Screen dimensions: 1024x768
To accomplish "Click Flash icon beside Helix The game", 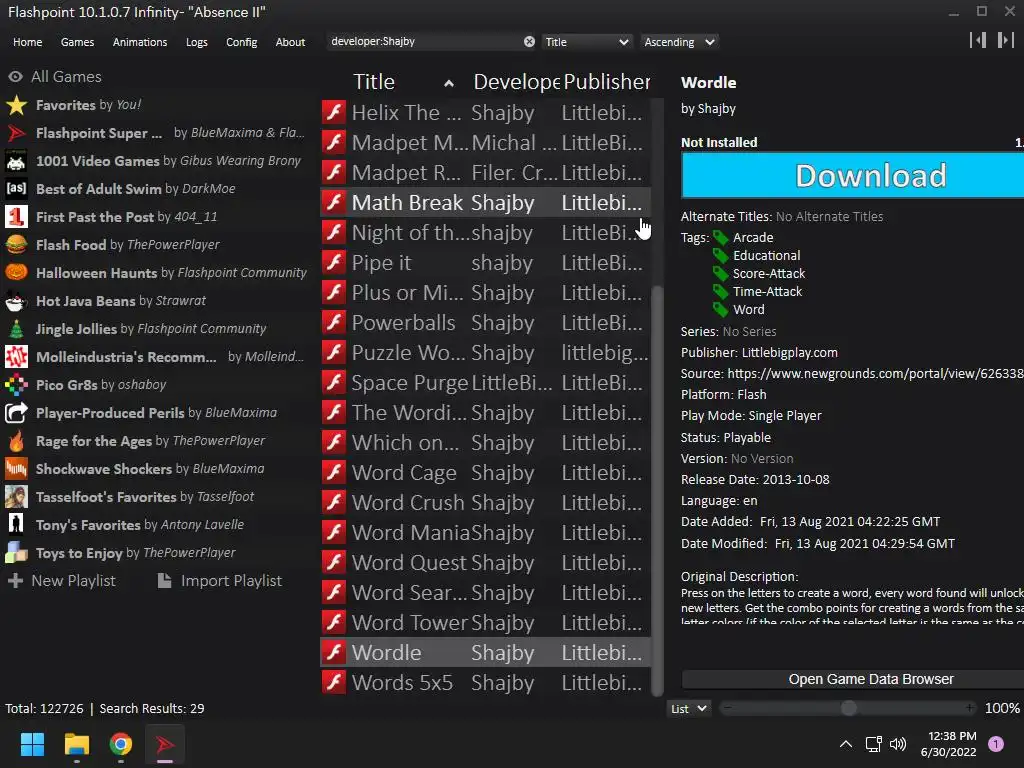I will tap(334, 112).
